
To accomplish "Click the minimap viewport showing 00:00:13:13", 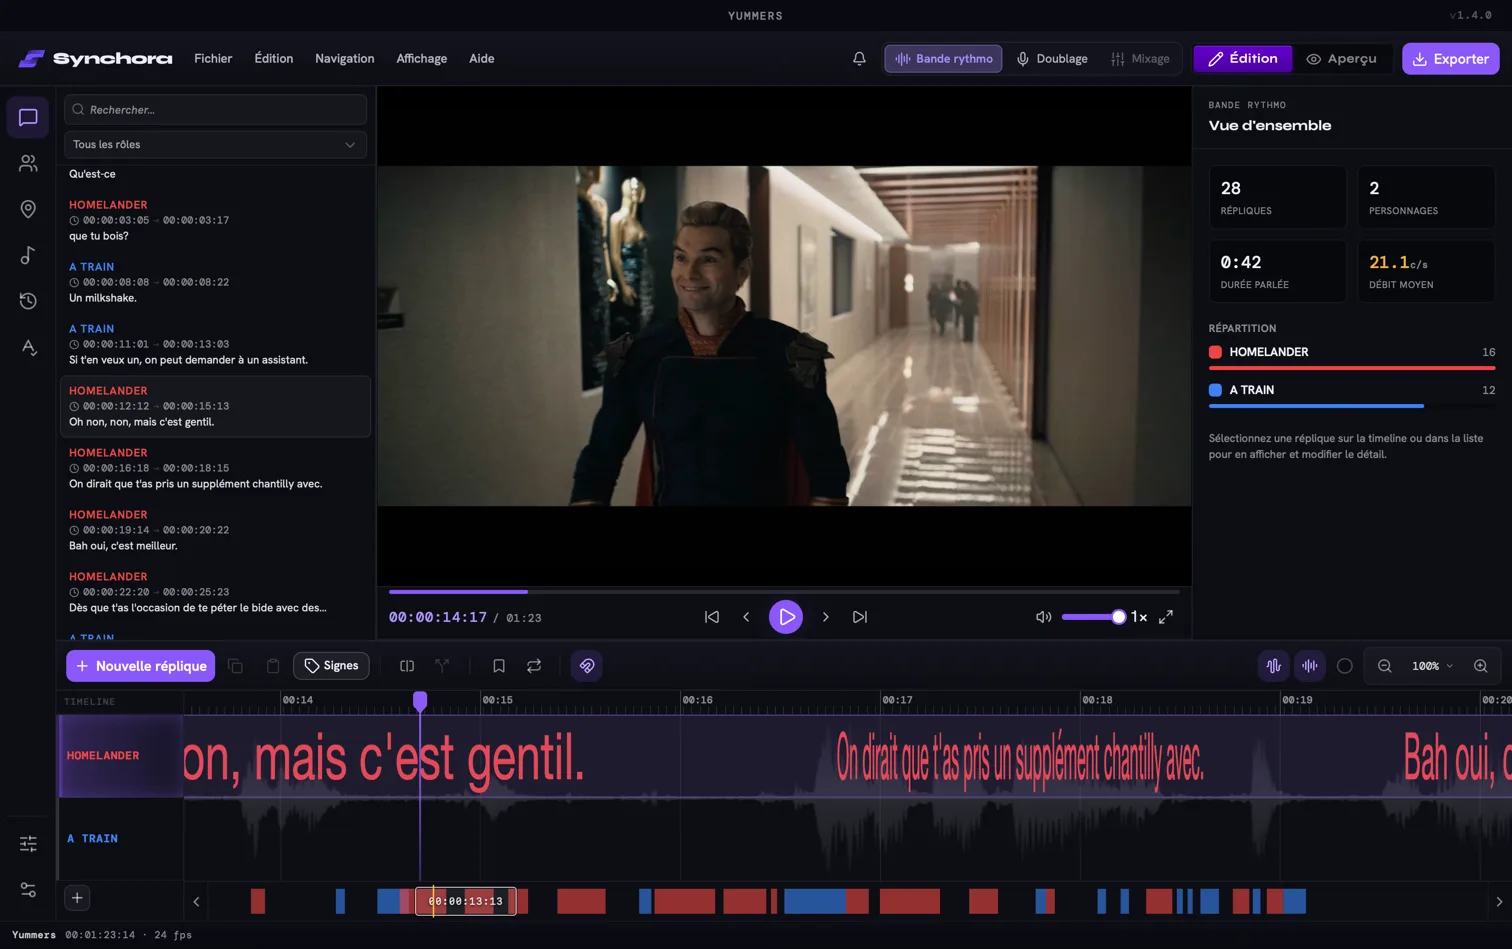I will (x=466, y=901).
